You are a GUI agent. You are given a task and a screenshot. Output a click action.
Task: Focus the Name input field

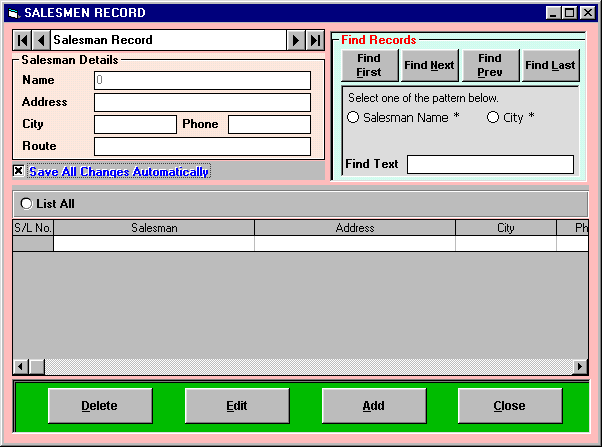pos(202,80)
